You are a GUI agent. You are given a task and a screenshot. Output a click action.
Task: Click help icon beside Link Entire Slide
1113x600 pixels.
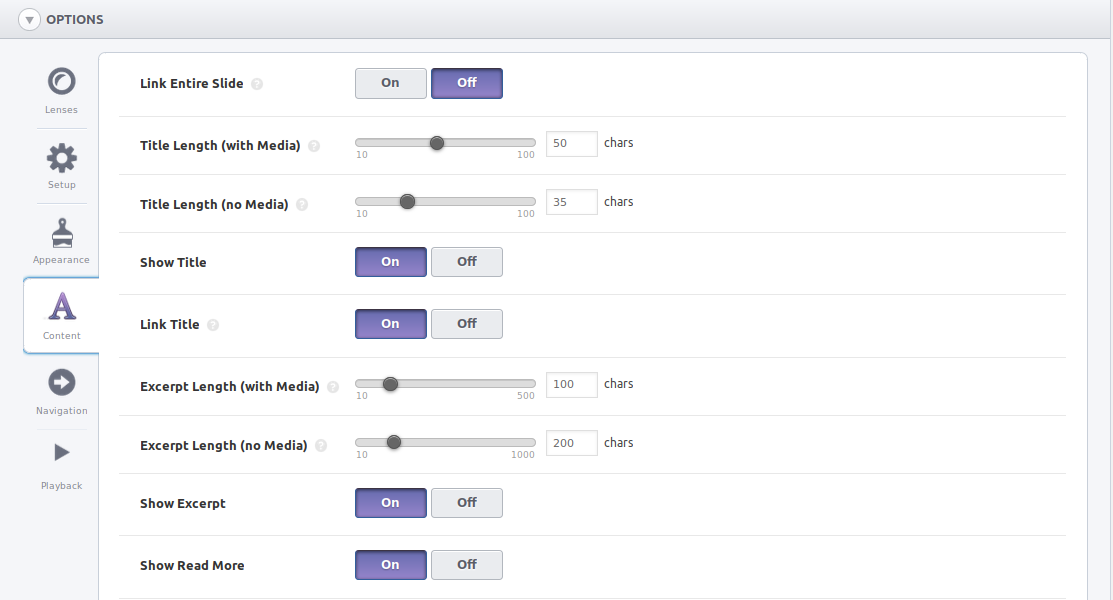coord(257,84)
